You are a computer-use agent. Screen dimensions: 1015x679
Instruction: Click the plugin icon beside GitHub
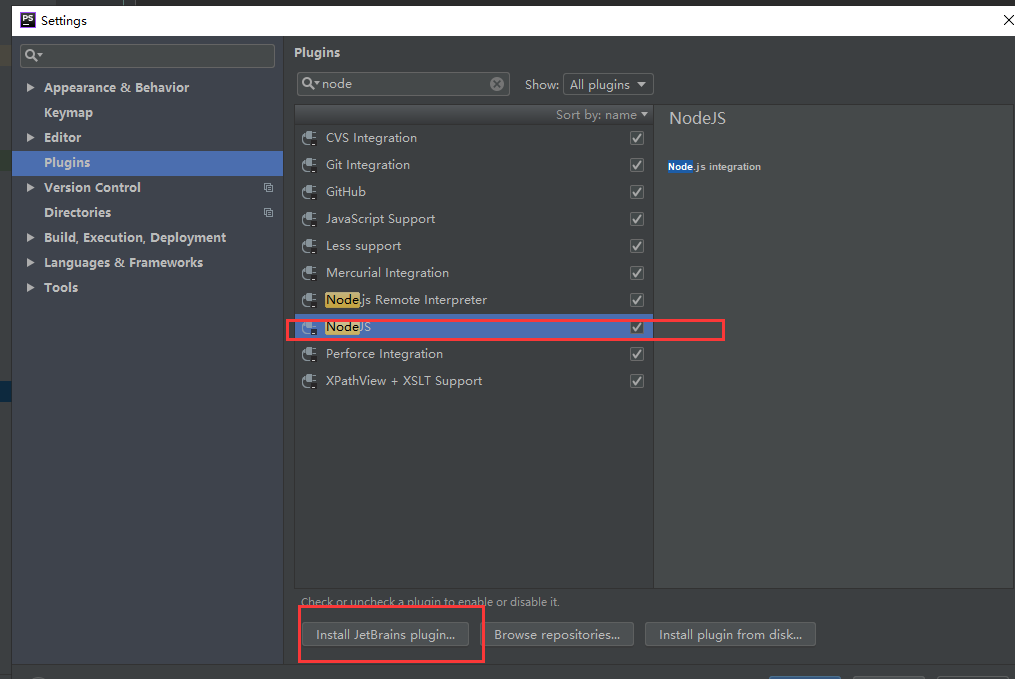pos(310,192)
